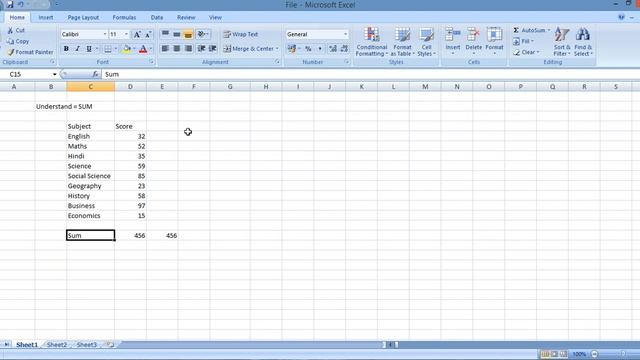Open Fill options
The image size is (640, 360).
523,41
